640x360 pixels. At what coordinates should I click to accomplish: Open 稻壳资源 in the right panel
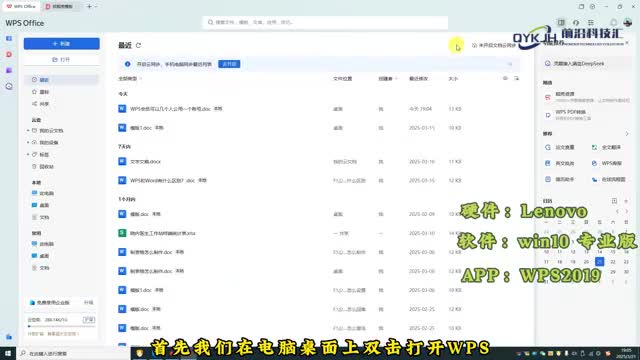click(x=586, y=97)
